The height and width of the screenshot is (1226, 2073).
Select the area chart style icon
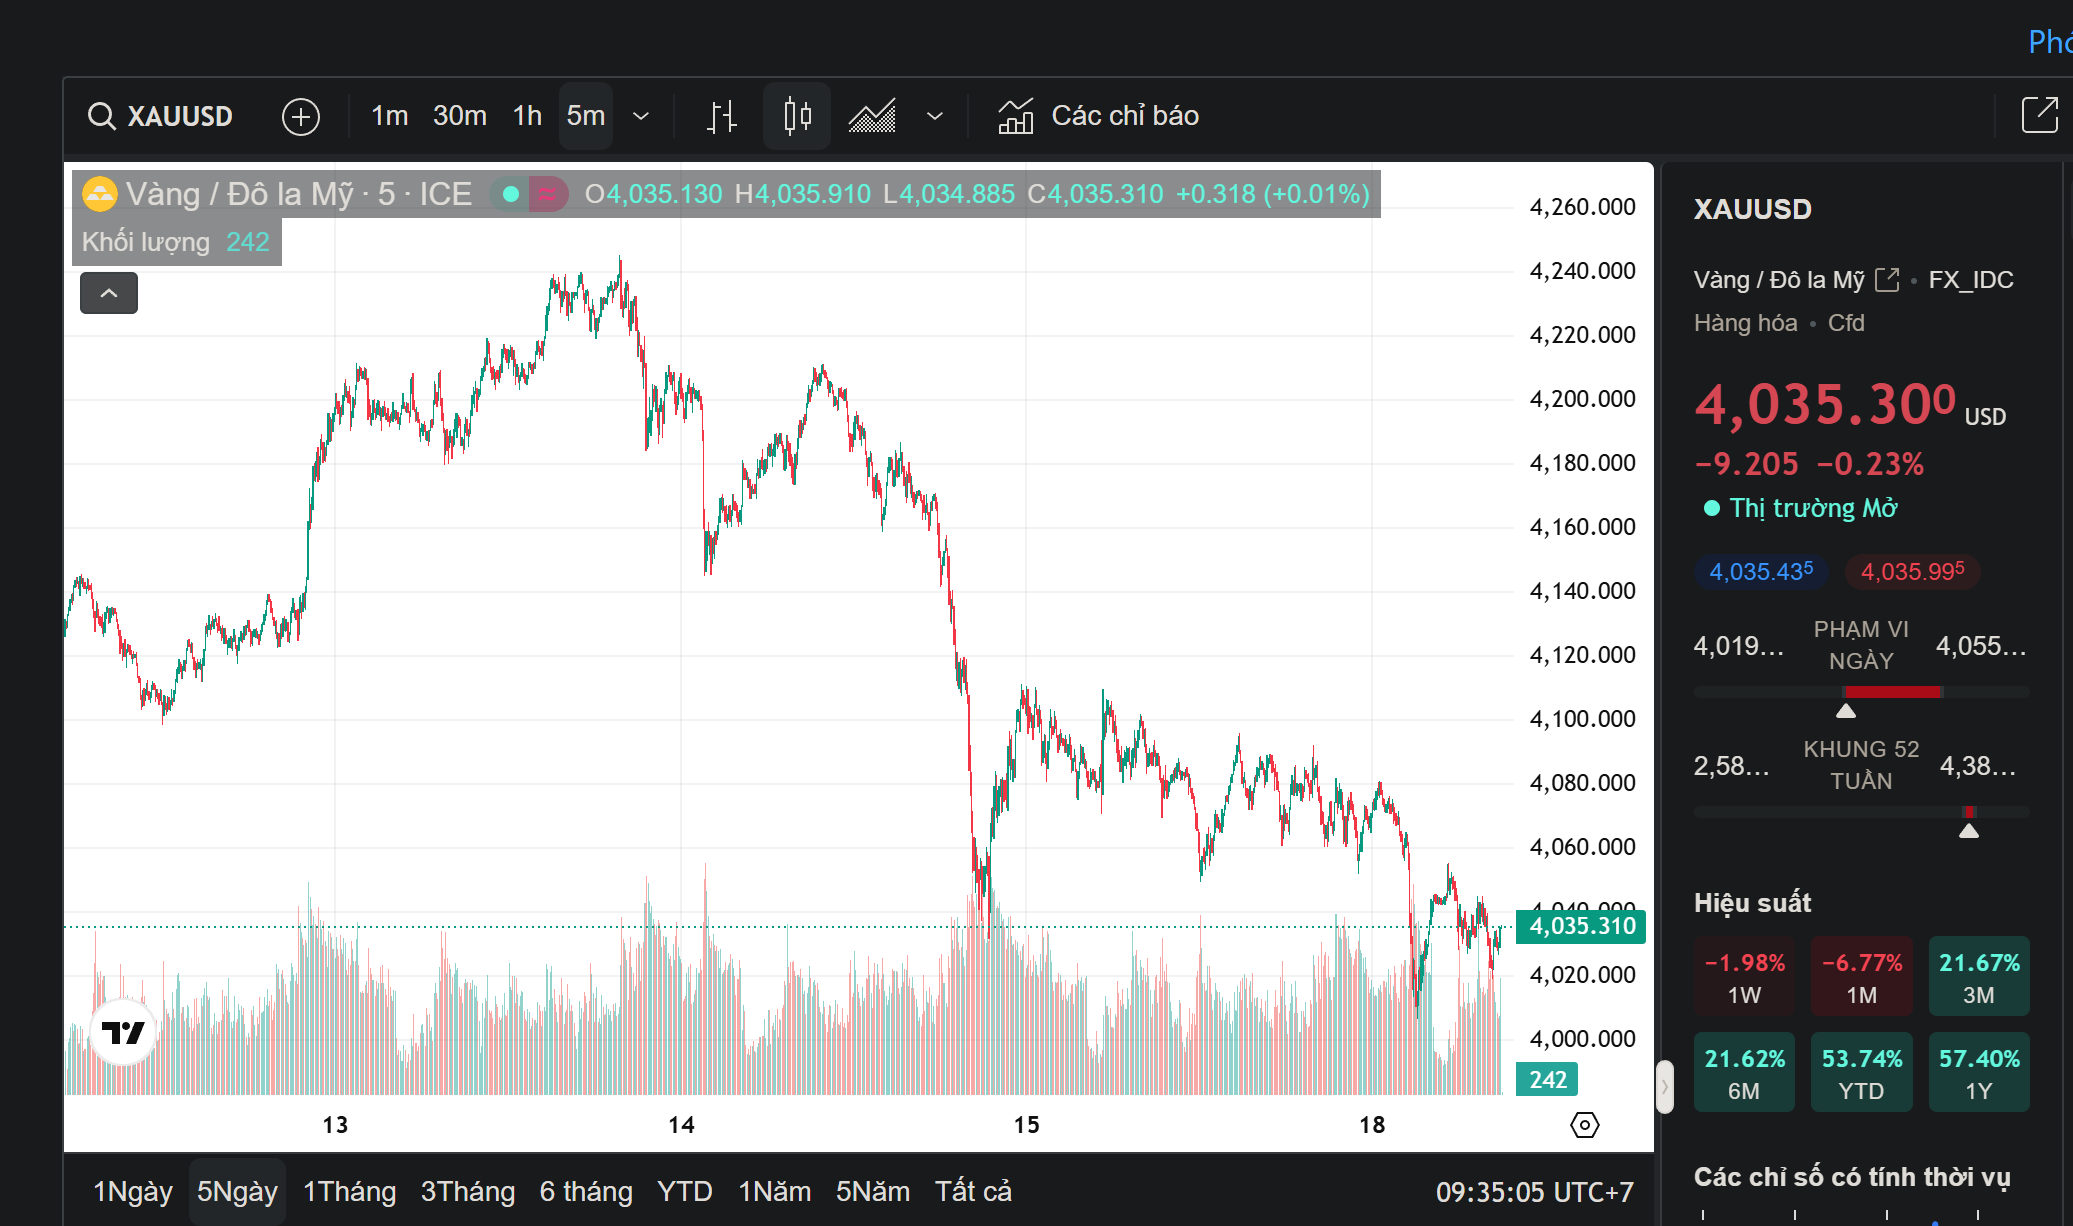872,116
